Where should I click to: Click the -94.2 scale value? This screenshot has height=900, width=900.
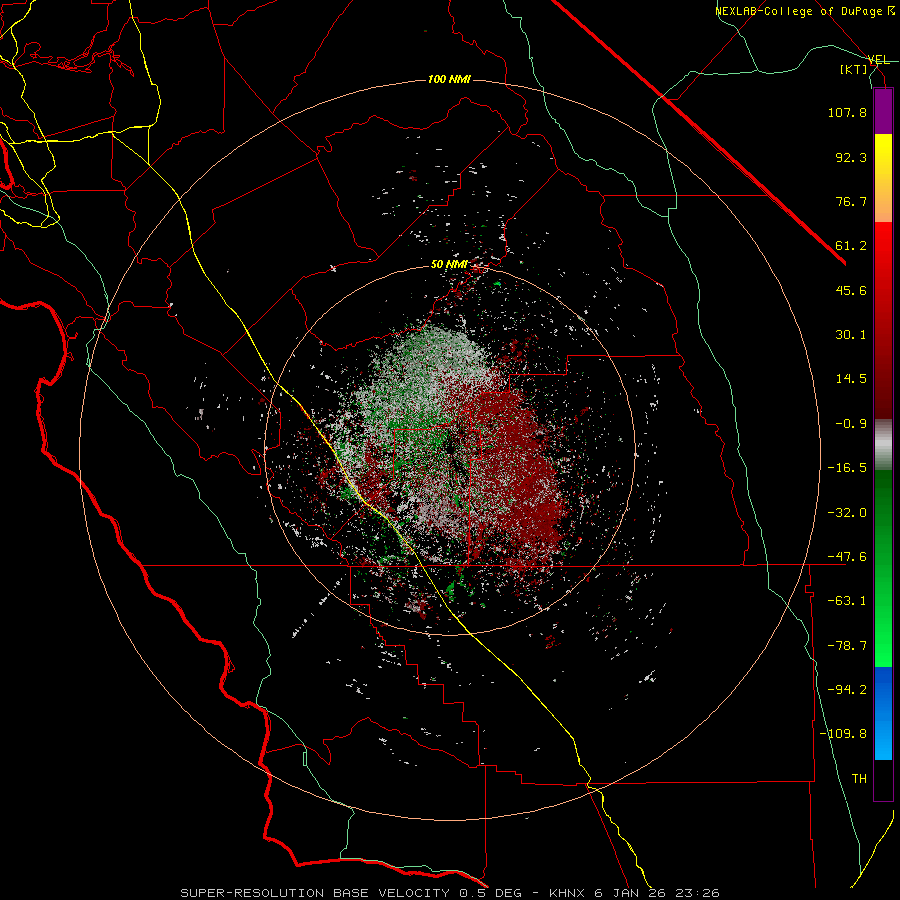(x=847, y=690)
